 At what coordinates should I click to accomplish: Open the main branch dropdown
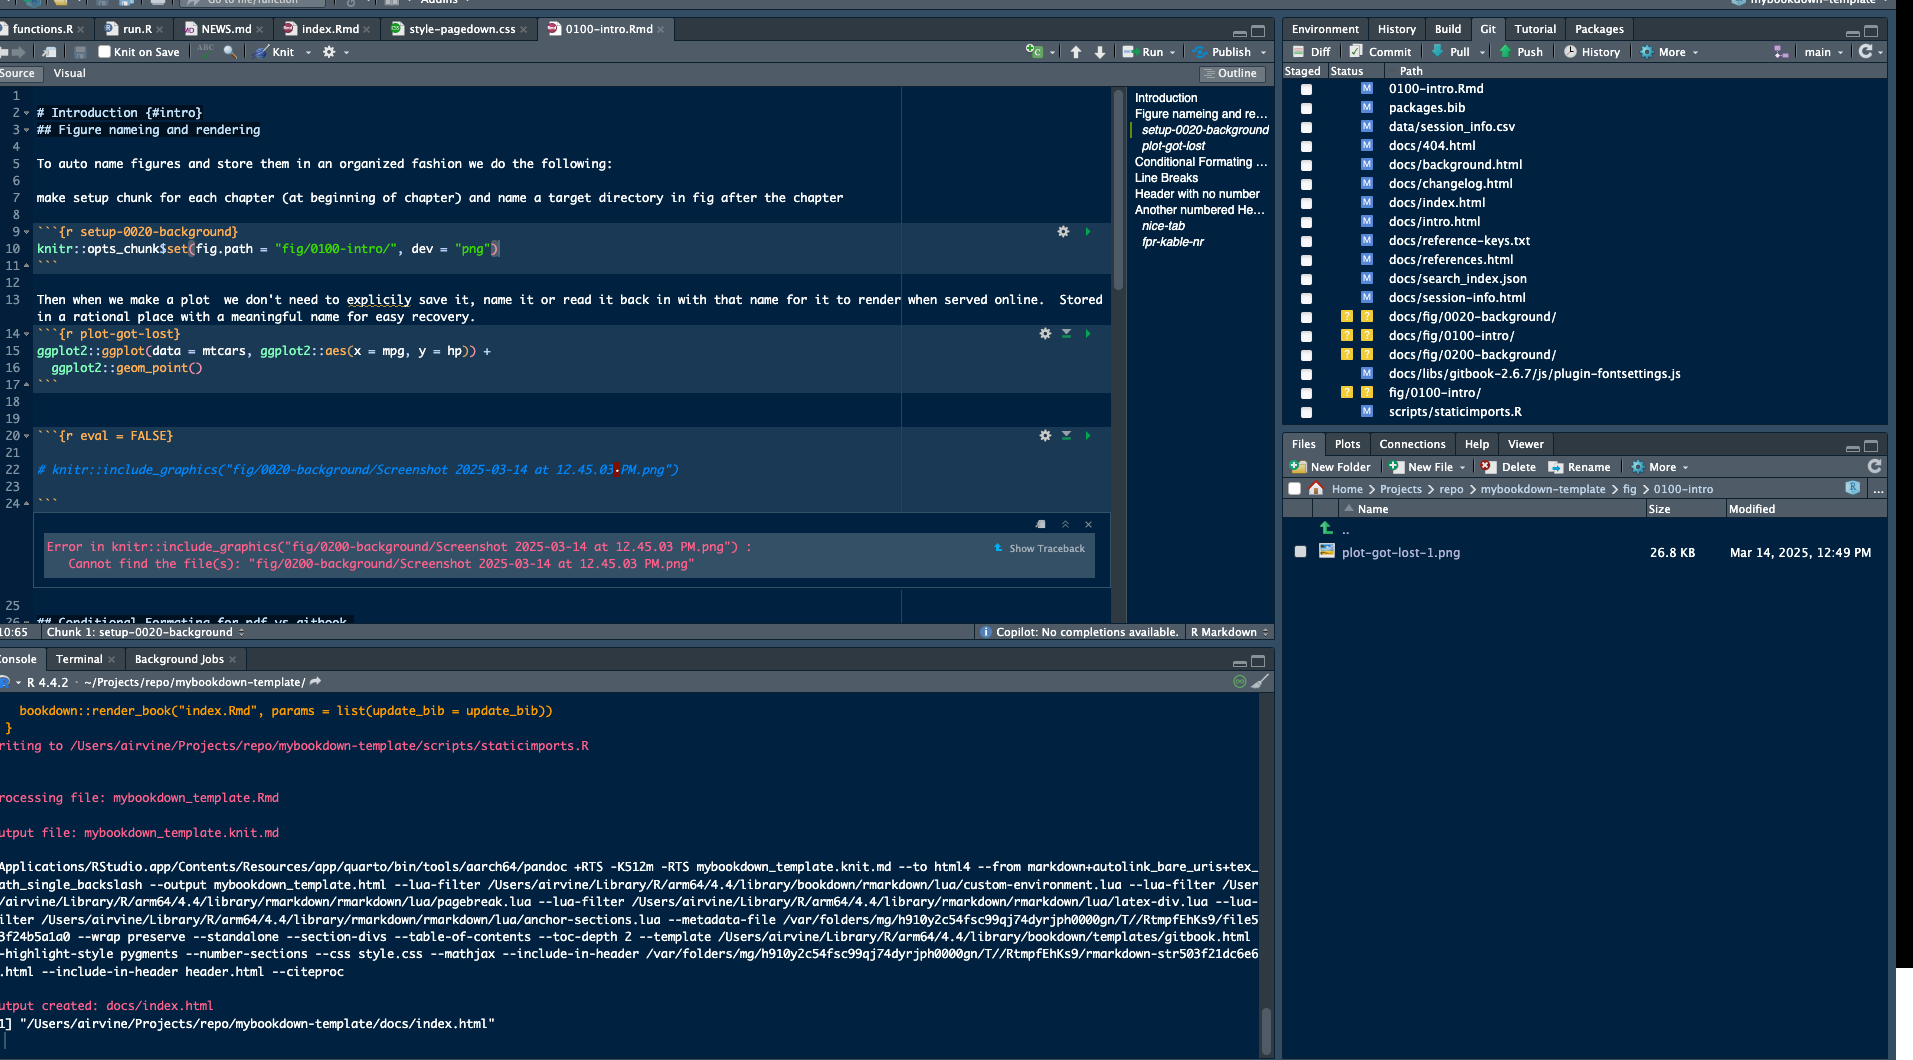1824,52
